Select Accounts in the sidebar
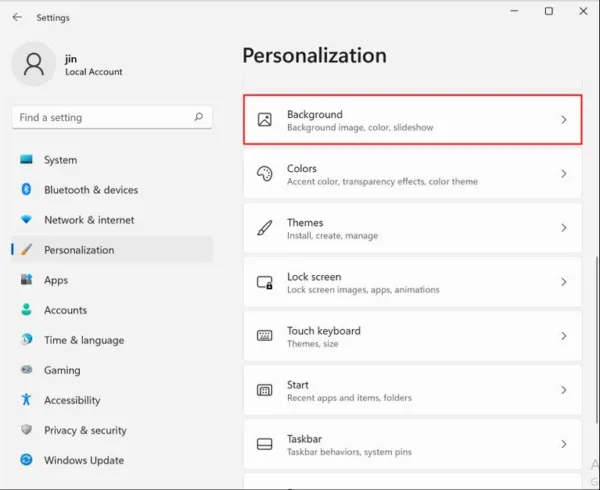 (x=112, y=310)
